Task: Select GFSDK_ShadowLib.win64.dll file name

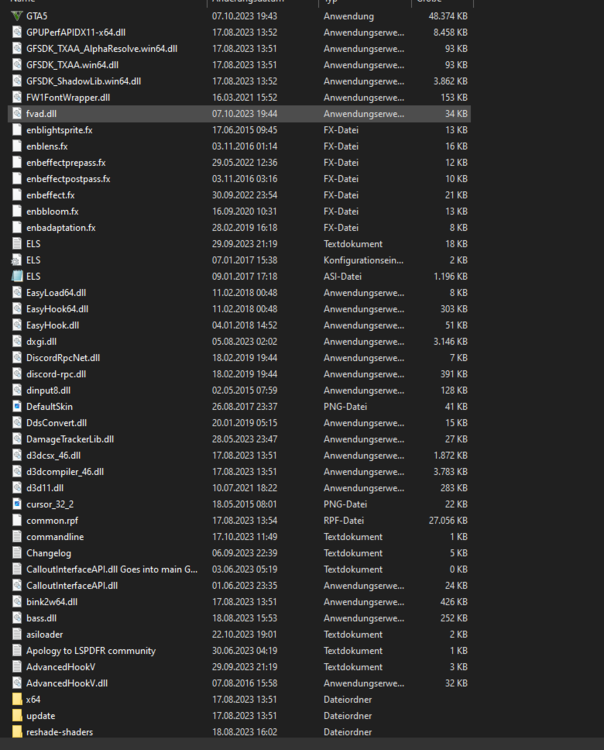Action: point(84,81)
